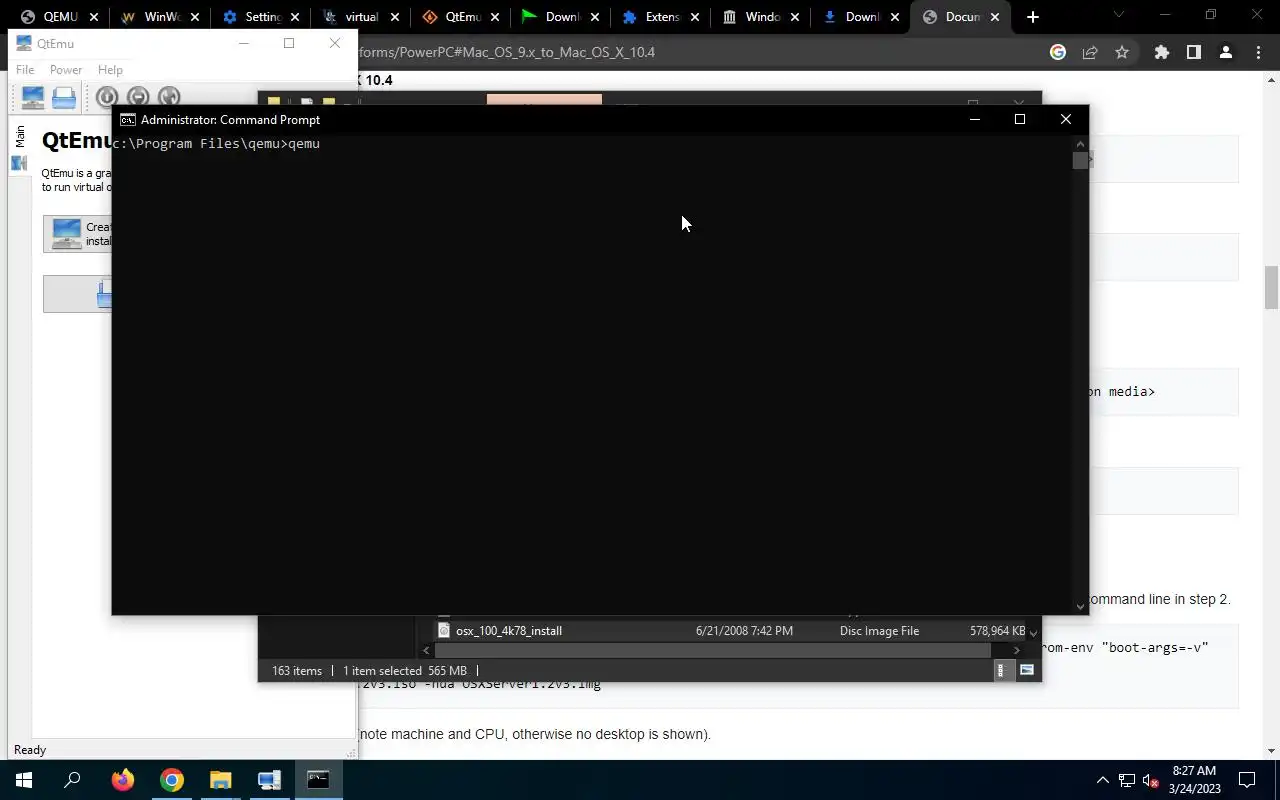Click the Create new machine button in QtEmu
This screenshot has height=800, width=1280.
(x=78, y=234)
